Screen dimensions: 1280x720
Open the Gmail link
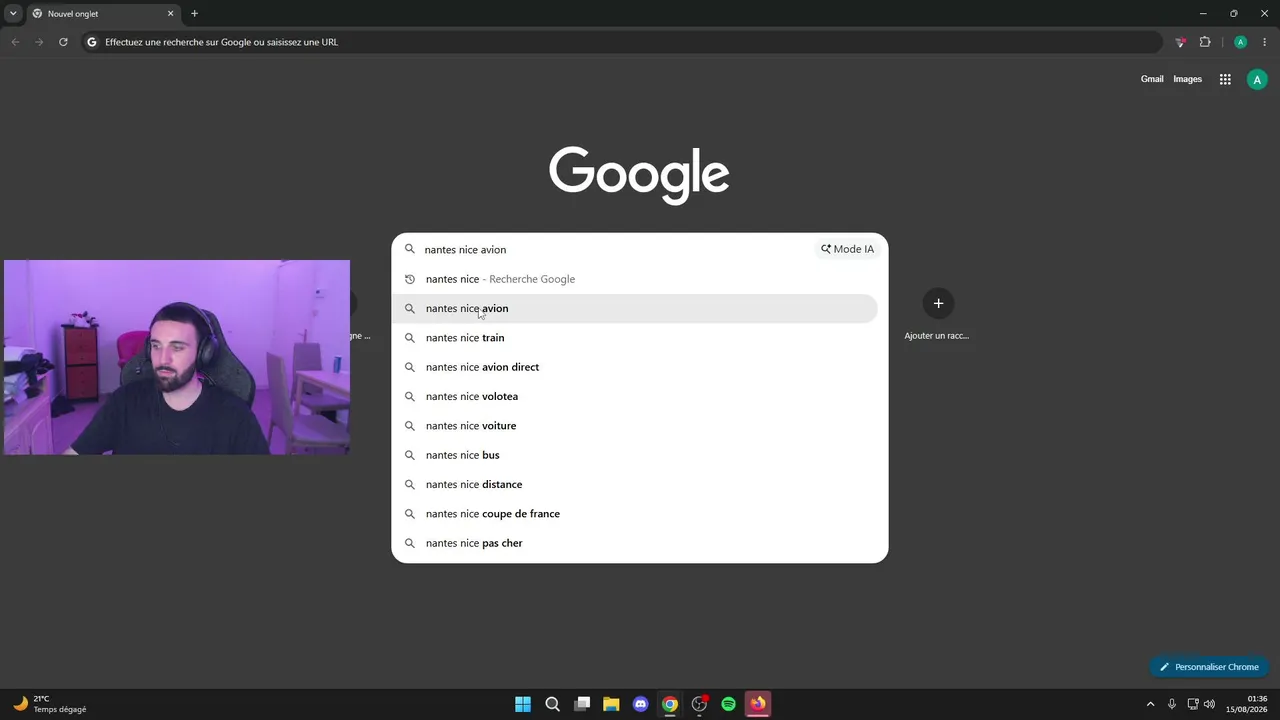(1152, 79)
